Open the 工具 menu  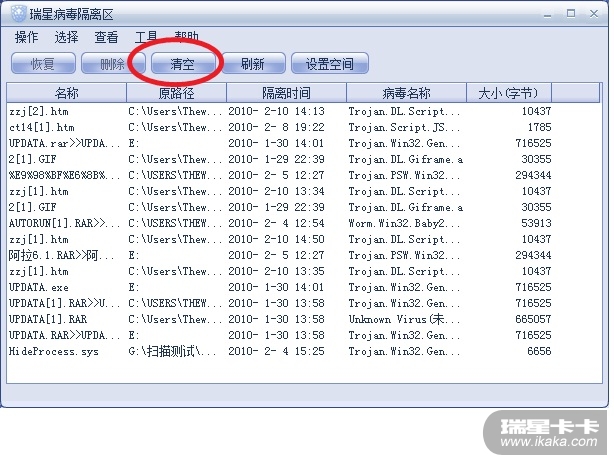(146, 38)
